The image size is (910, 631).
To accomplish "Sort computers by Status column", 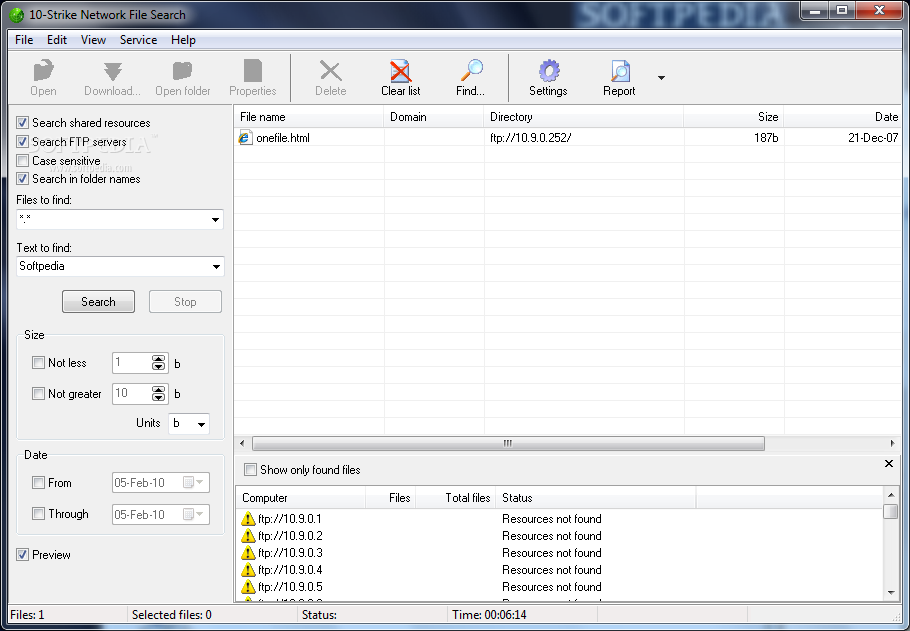I will [596, 497].
